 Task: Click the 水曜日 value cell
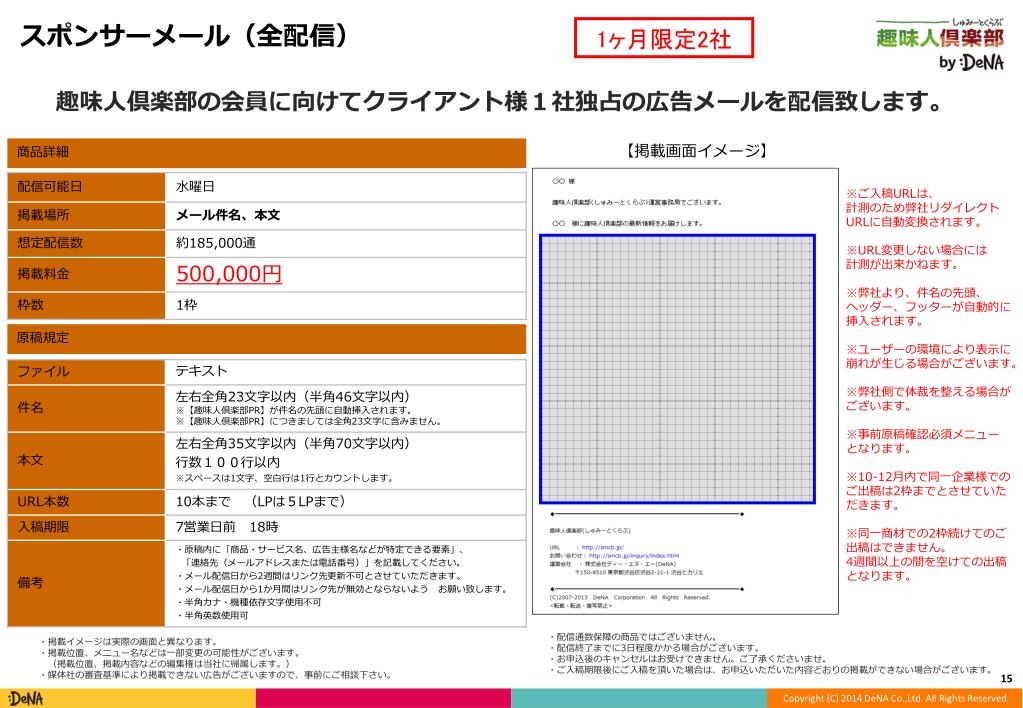tap(345, 187)
